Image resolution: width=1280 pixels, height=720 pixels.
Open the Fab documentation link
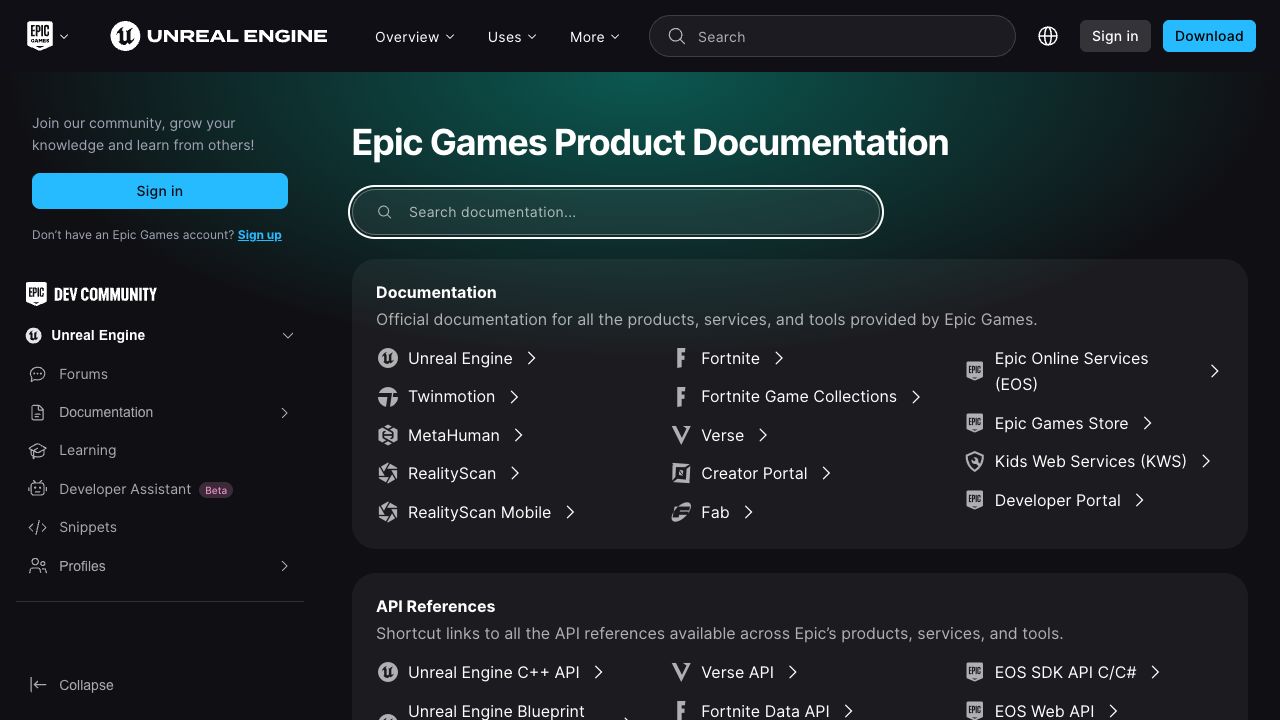(x=715, y=512)
